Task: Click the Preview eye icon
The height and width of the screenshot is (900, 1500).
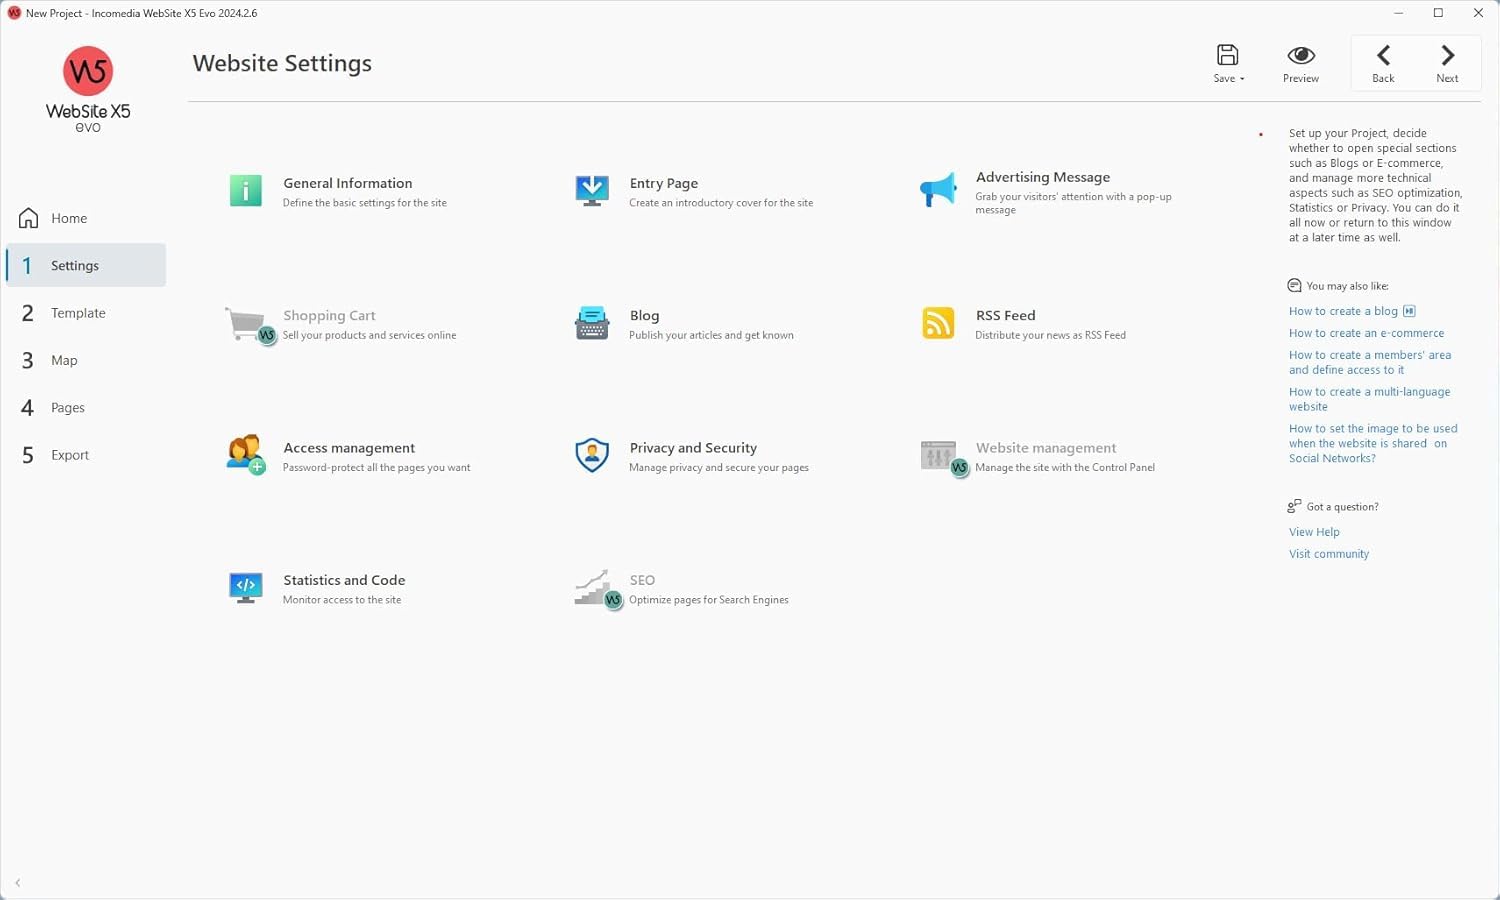Action: click(1301, 55)
